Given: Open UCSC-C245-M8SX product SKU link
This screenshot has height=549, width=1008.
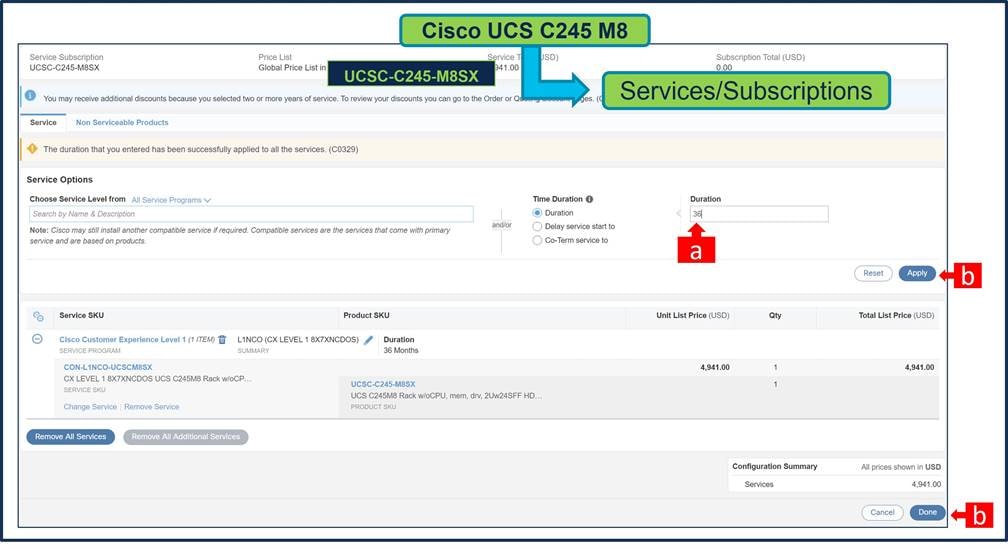Looking at the screenshot, I should coord(383,384).
